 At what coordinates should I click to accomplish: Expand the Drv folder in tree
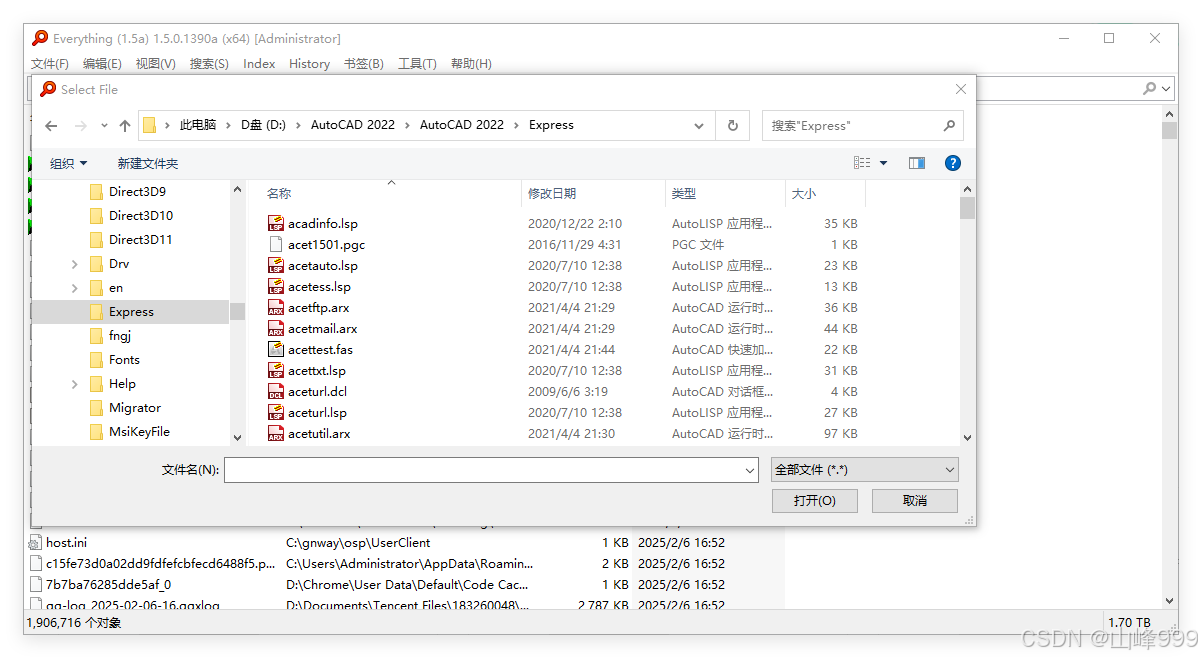pyautogui.click(x=75, y=264)
